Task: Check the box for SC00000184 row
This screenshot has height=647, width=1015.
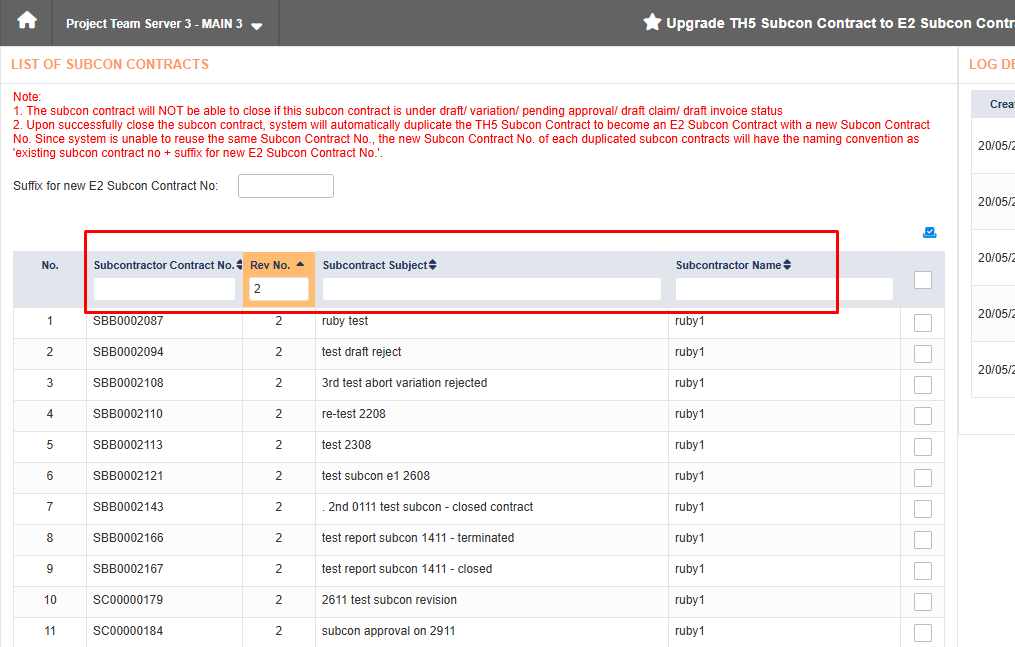Action: [x=923, y=633]
